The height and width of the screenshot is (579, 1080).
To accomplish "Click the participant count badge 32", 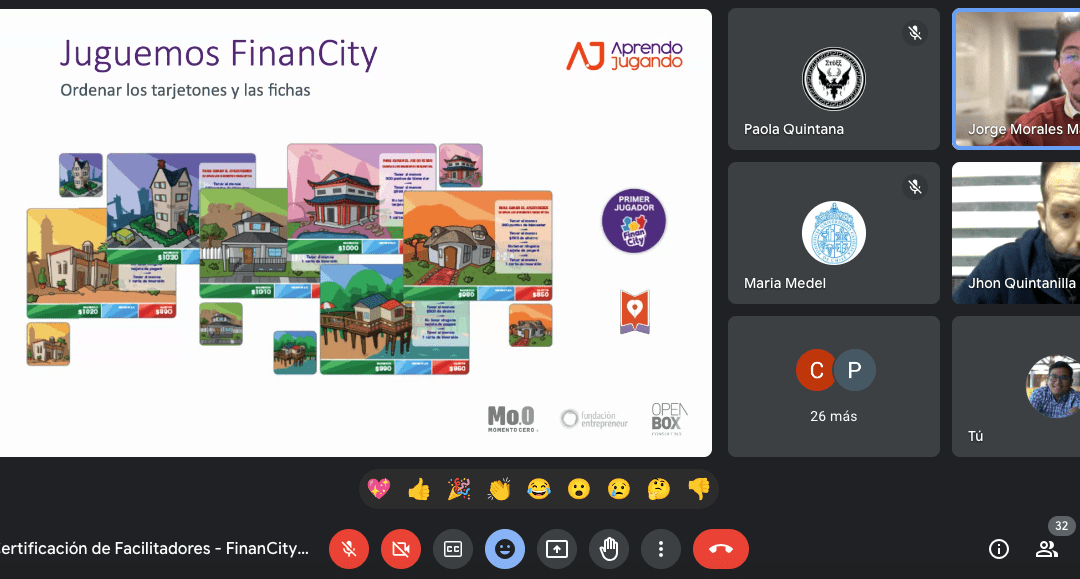I will (1061, 526).
